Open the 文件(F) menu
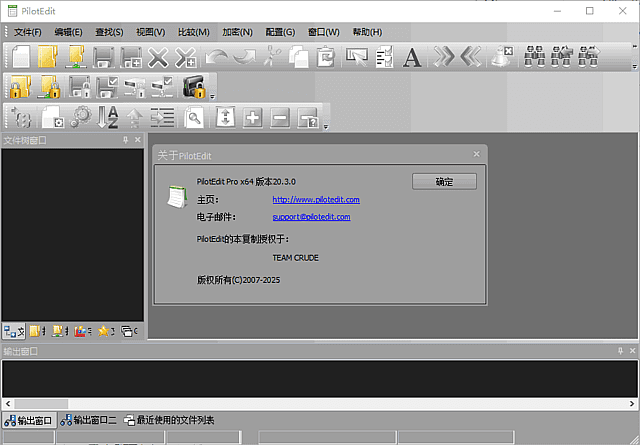Viewport: 640px width, 445px height. [x=28, y=32]
